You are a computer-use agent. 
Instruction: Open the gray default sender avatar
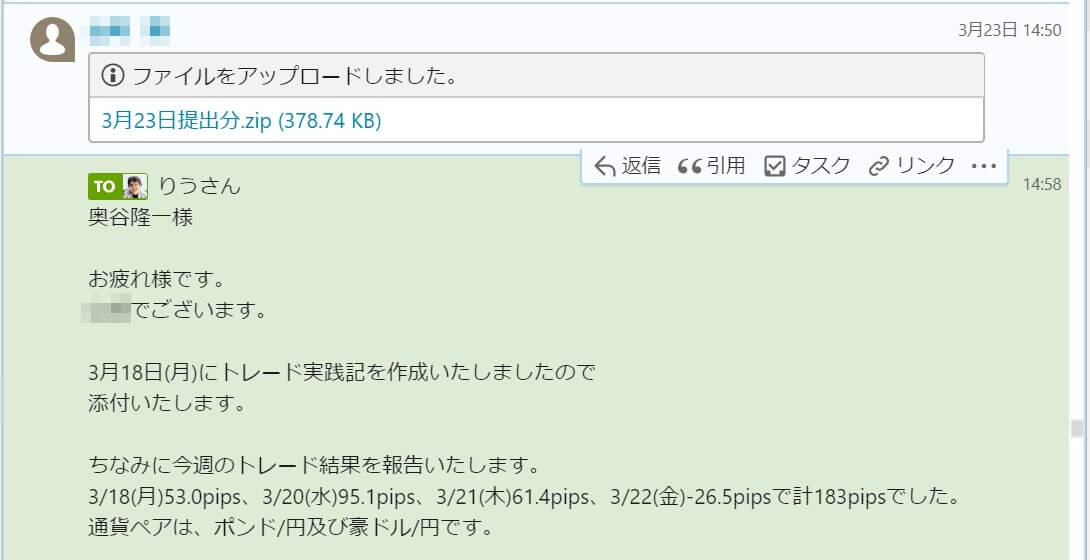tap(52, 39)
